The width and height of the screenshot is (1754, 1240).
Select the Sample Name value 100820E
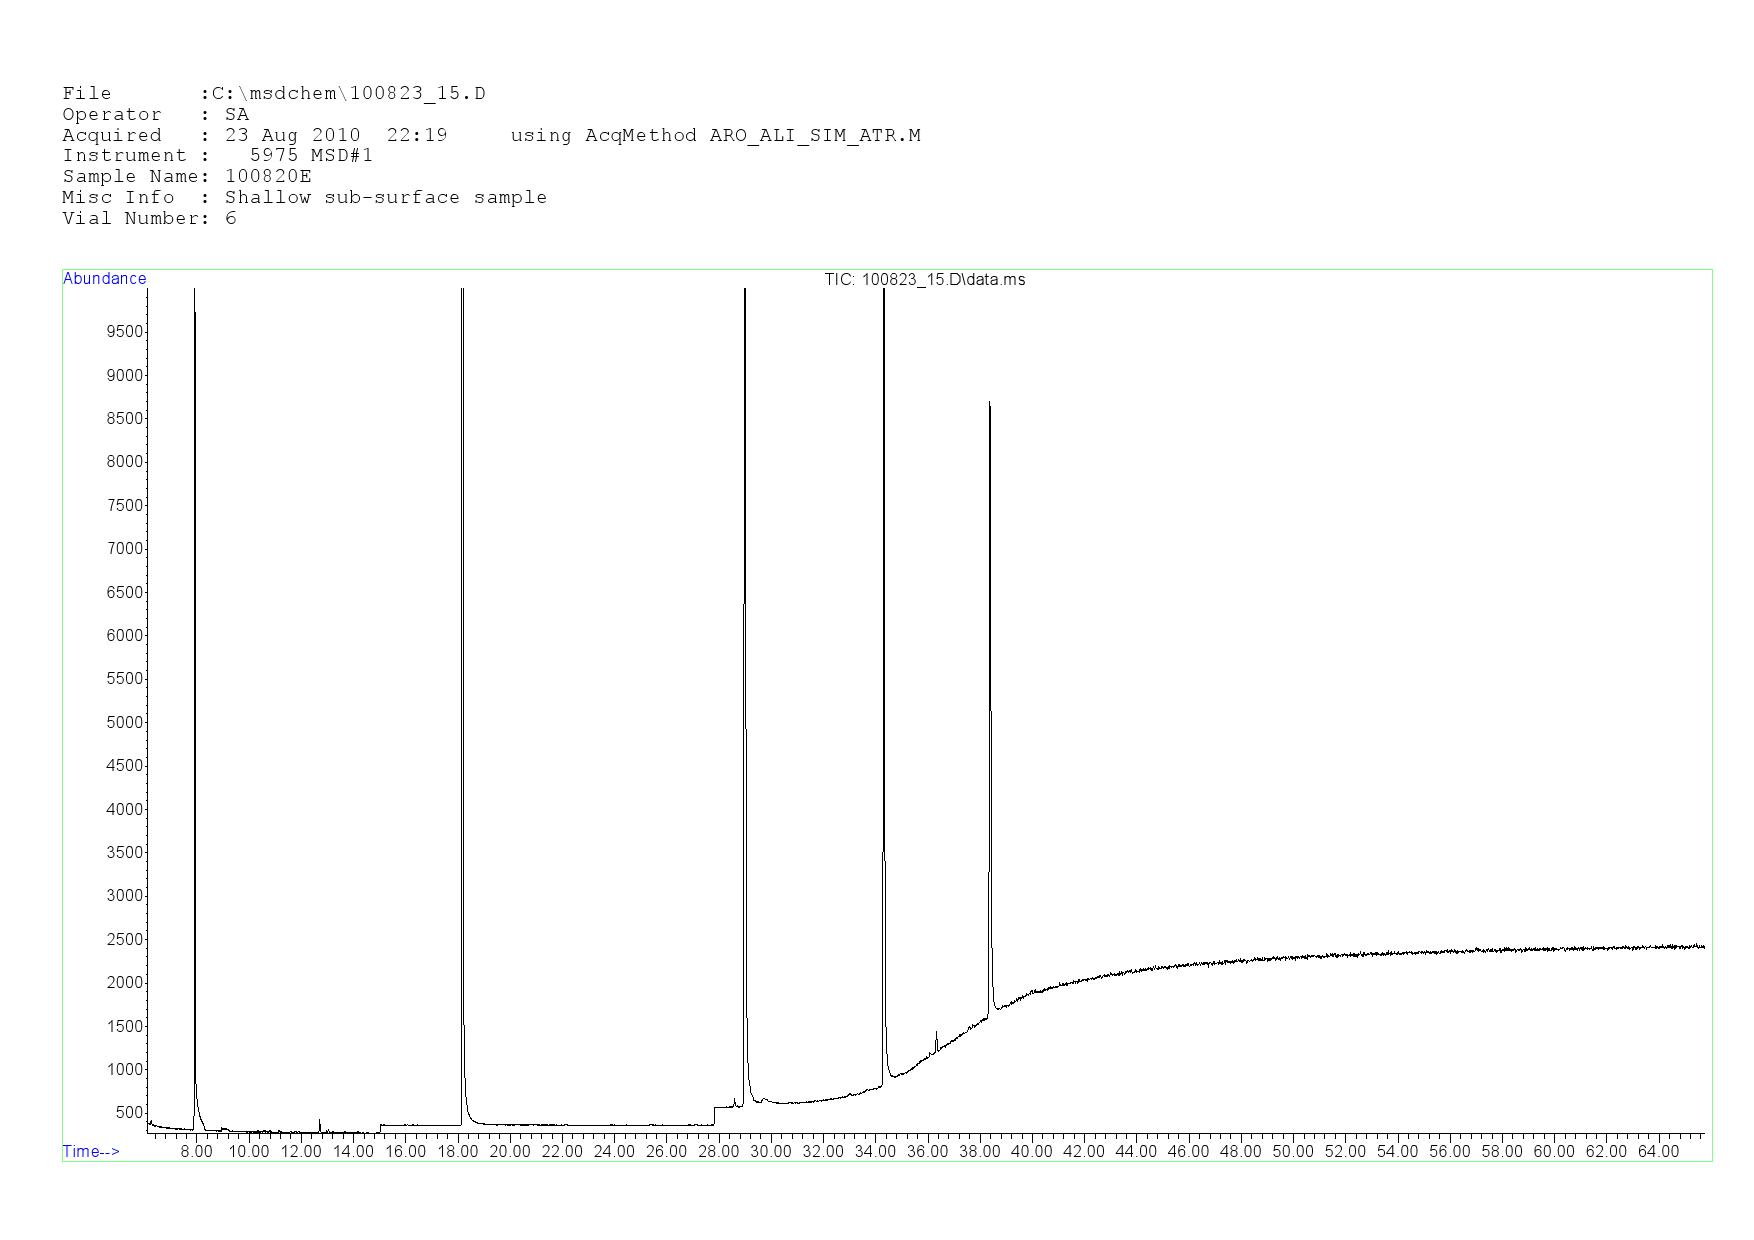pyautogui.click(x=268, y=177)
